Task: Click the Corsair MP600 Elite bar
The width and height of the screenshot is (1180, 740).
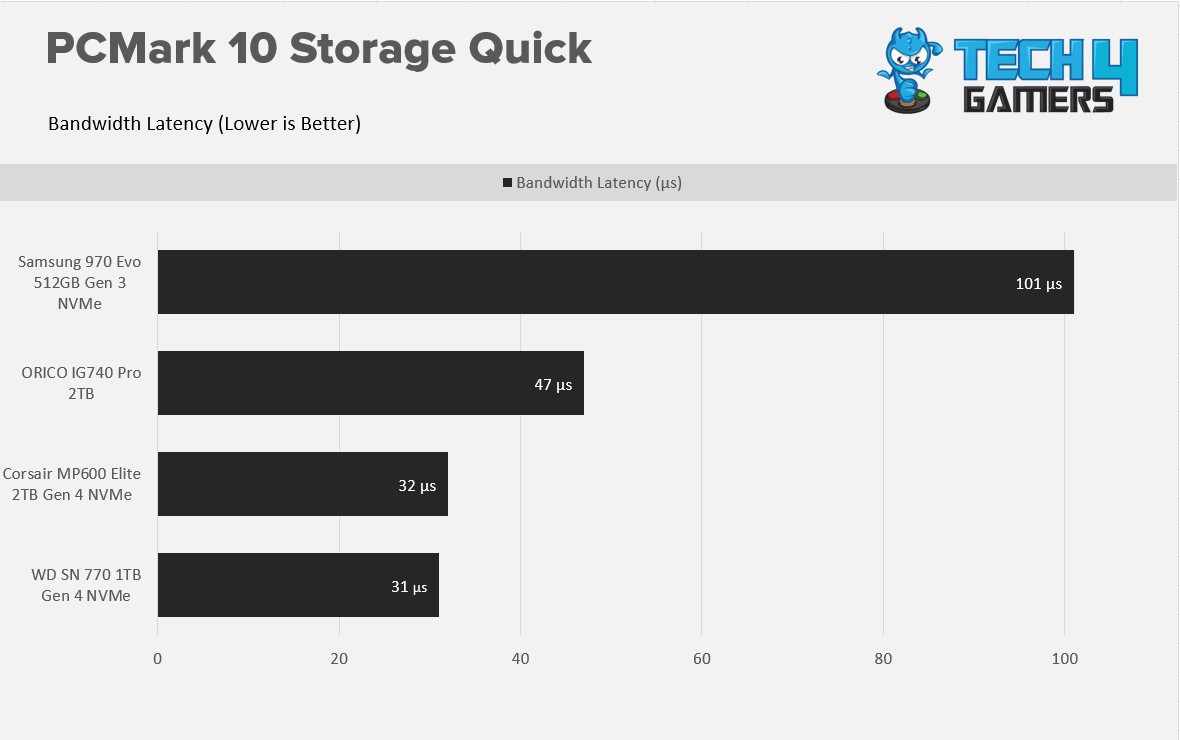Action: pos(303,484)
